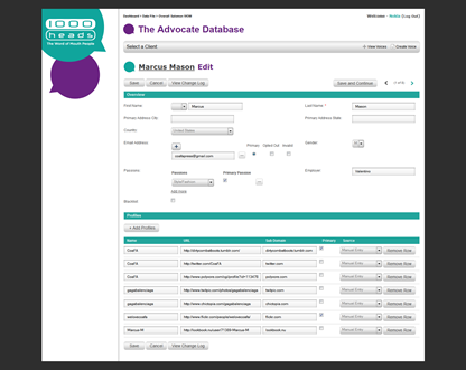Click the Log Out link
Viewport: 467px width, 371px height.
(411, 16)
